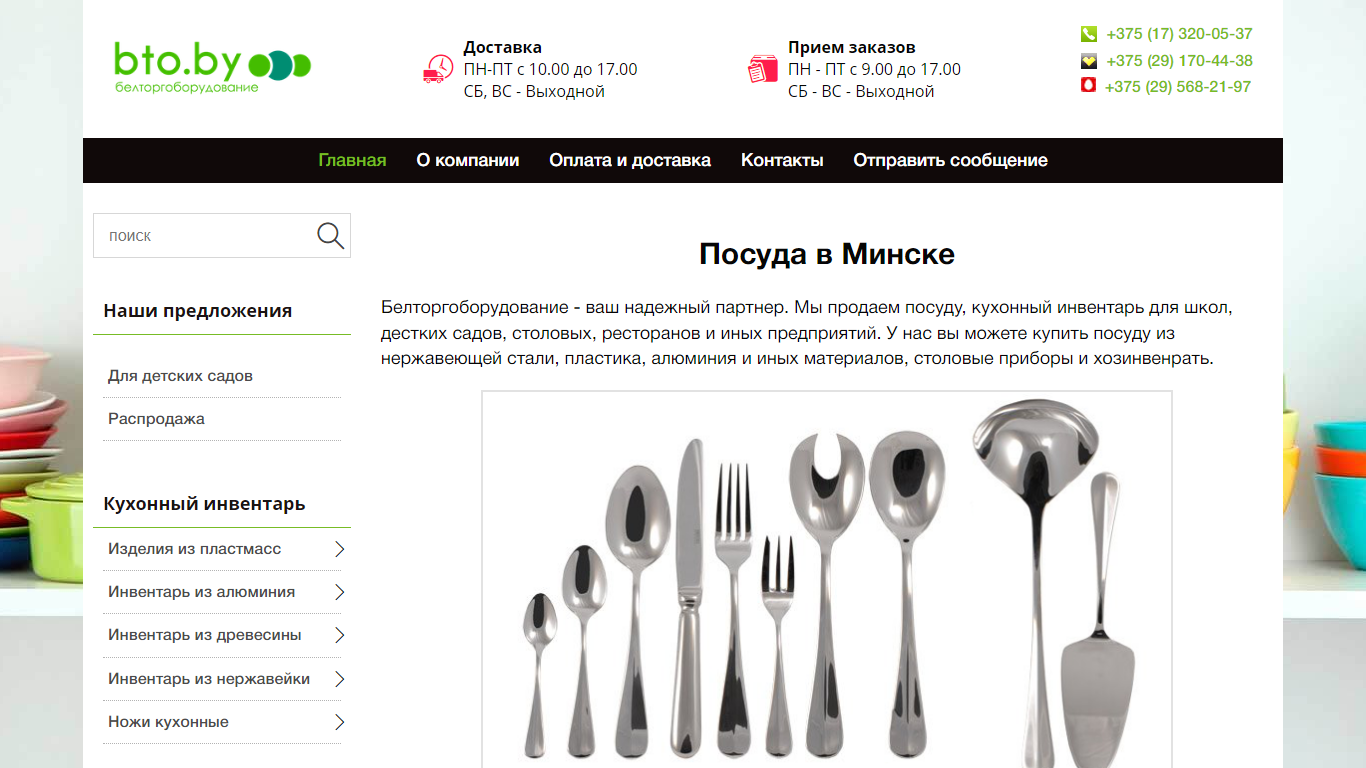This screenshot has width=1366, height=768.
Task: Go to Оплата и доставка page
Action: tap(630, 160)
